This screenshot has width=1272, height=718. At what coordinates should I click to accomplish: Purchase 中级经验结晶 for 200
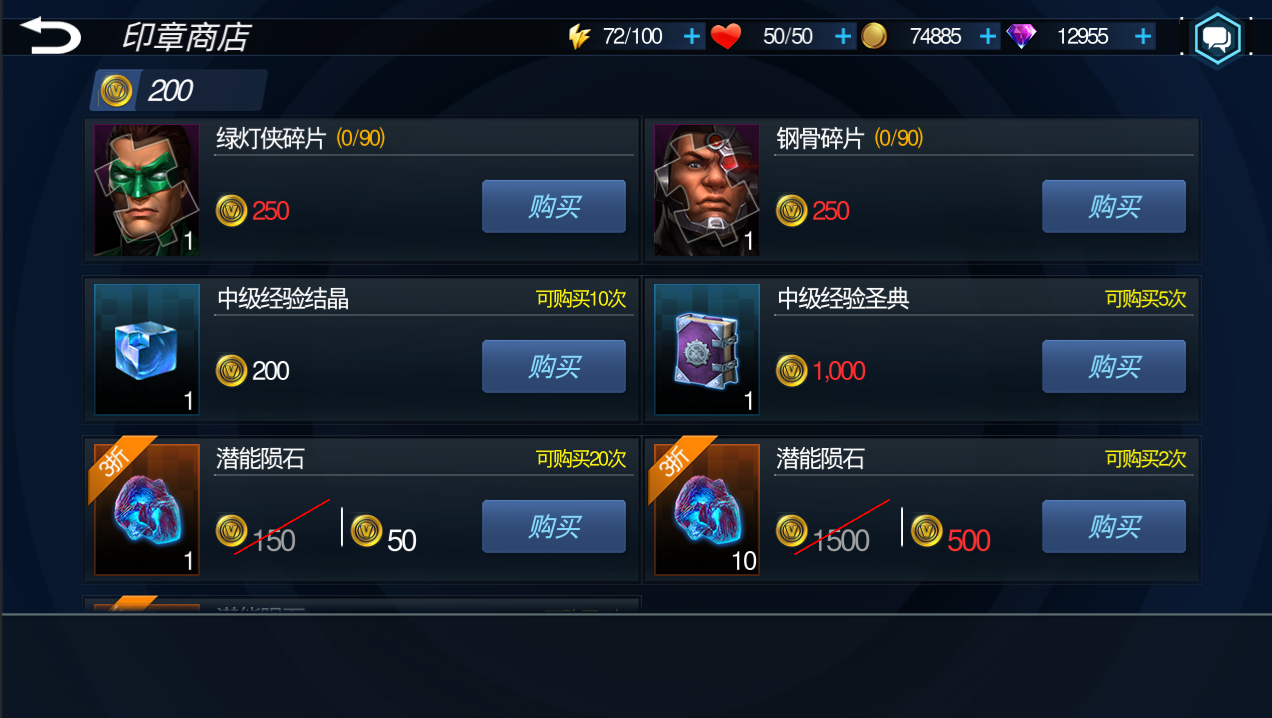(x=554, y=367)
